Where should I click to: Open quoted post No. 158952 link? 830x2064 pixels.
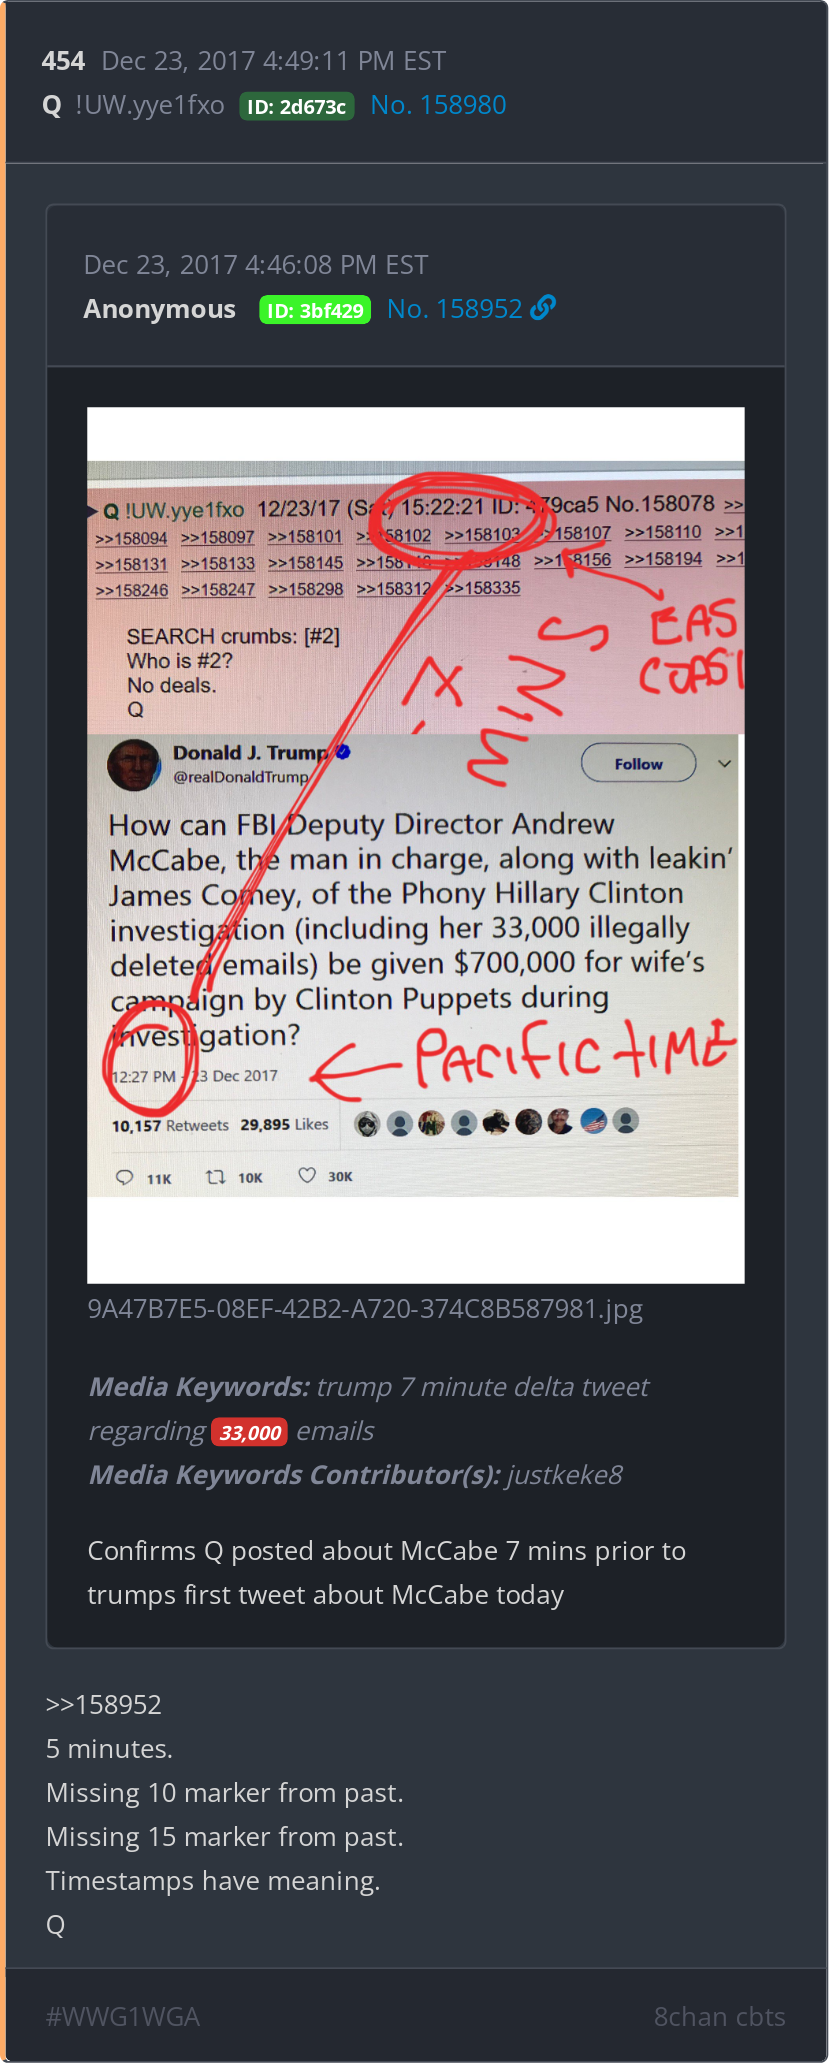pyautogui.click(x=454, y=309)
